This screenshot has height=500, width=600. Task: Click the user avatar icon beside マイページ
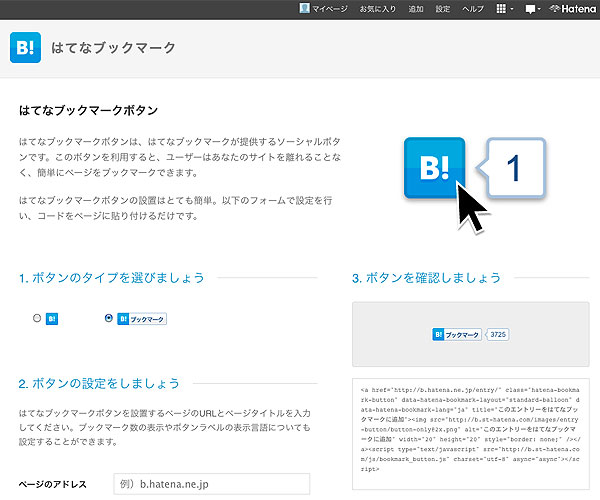point(305,8)
